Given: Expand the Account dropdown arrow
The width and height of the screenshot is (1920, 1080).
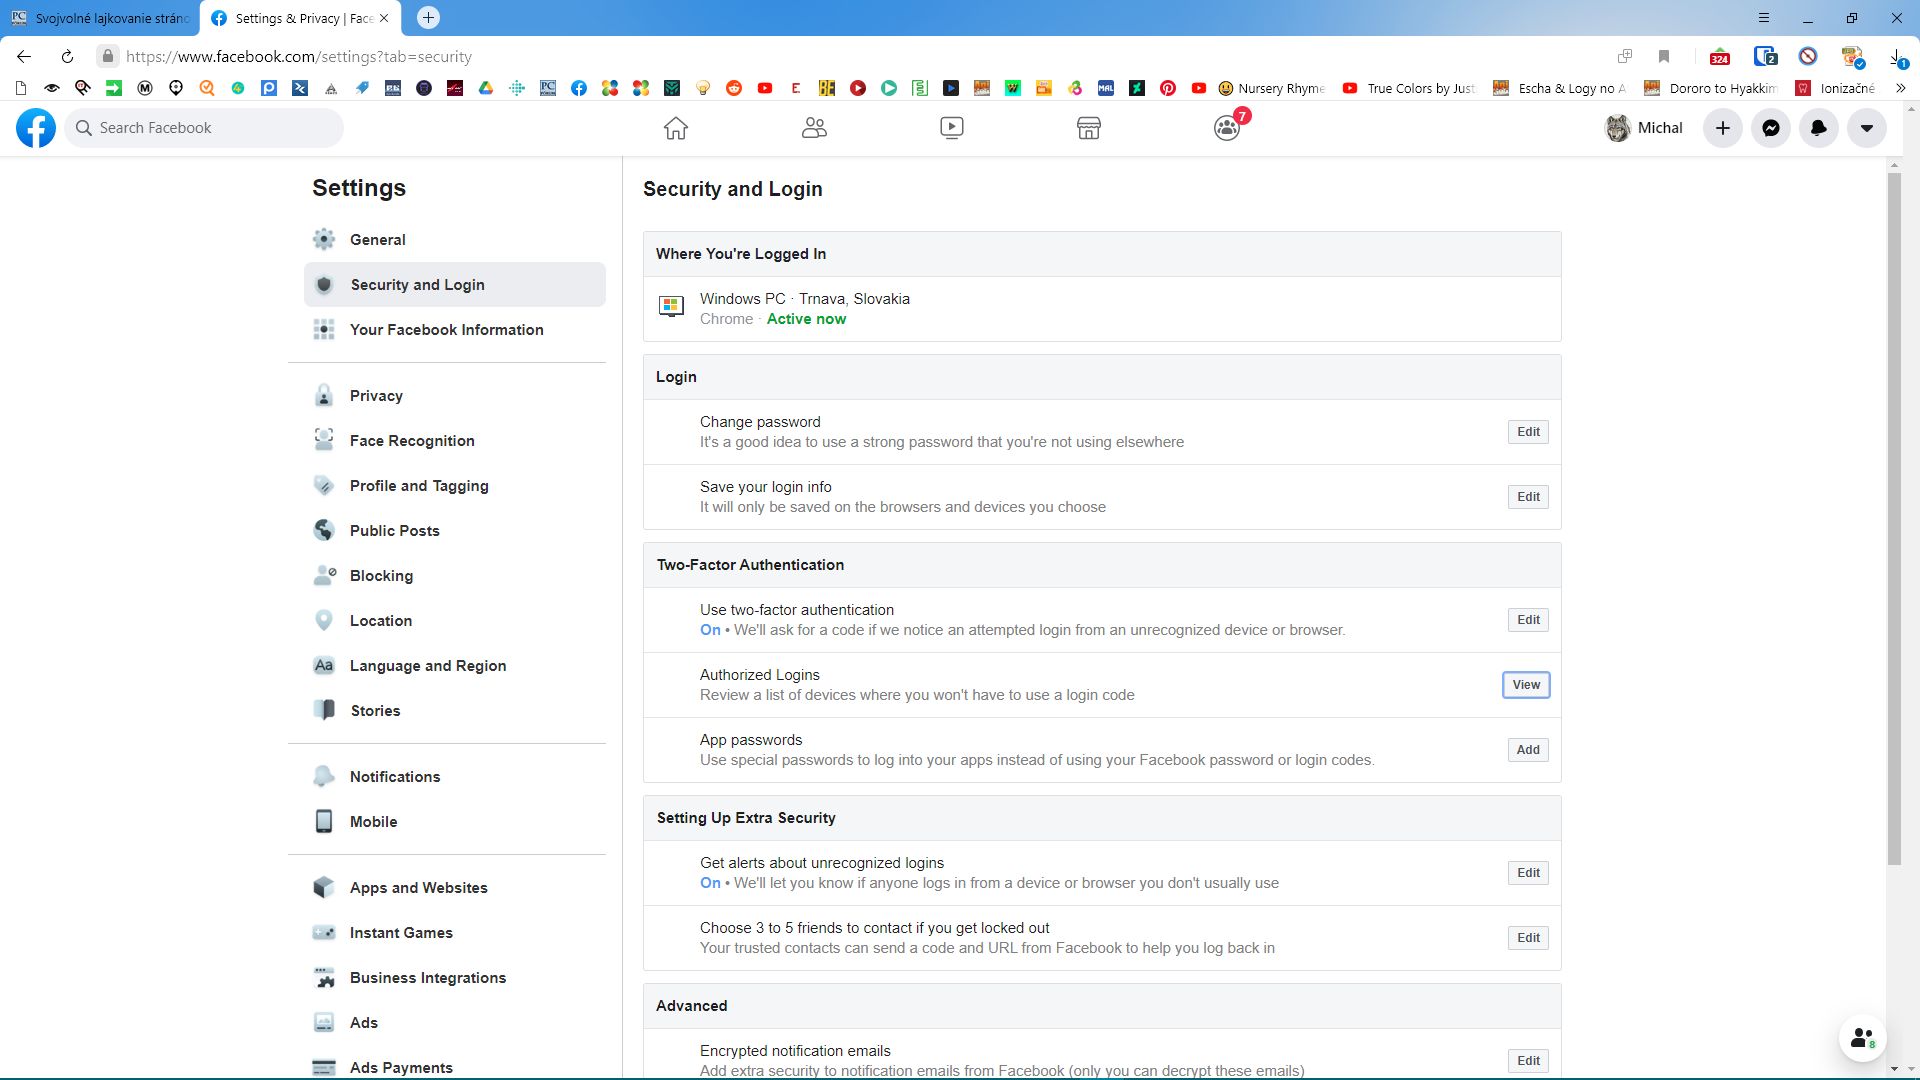Looking at the screenshot, I should (x=1866, y=128).
